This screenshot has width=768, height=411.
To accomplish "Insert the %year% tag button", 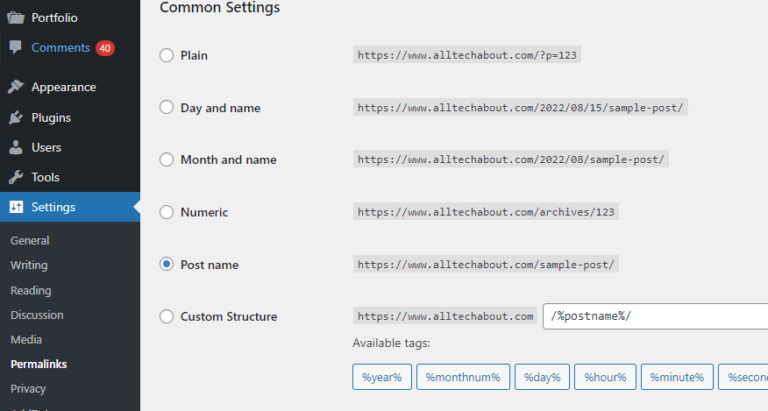I will pos(381,377).
